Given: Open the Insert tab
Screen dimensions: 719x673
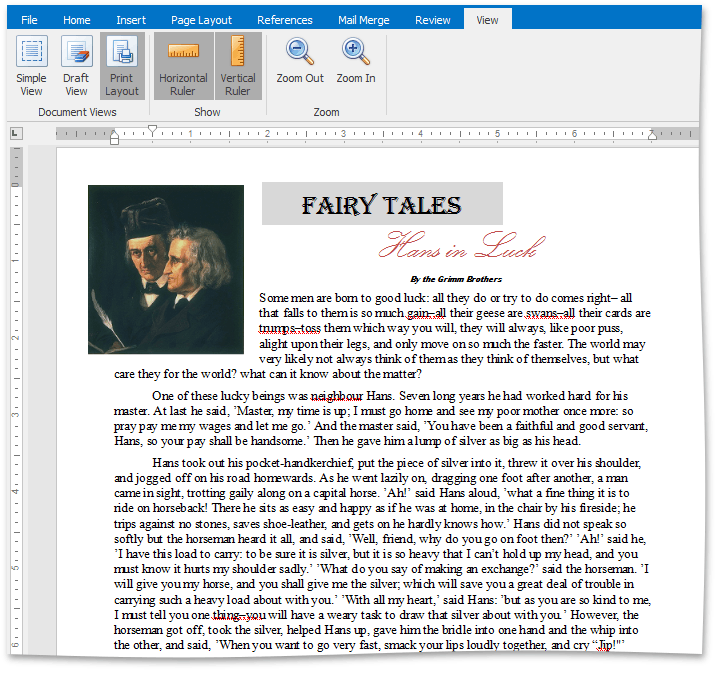Looking at the screenshot, I should tap(131, 20).
